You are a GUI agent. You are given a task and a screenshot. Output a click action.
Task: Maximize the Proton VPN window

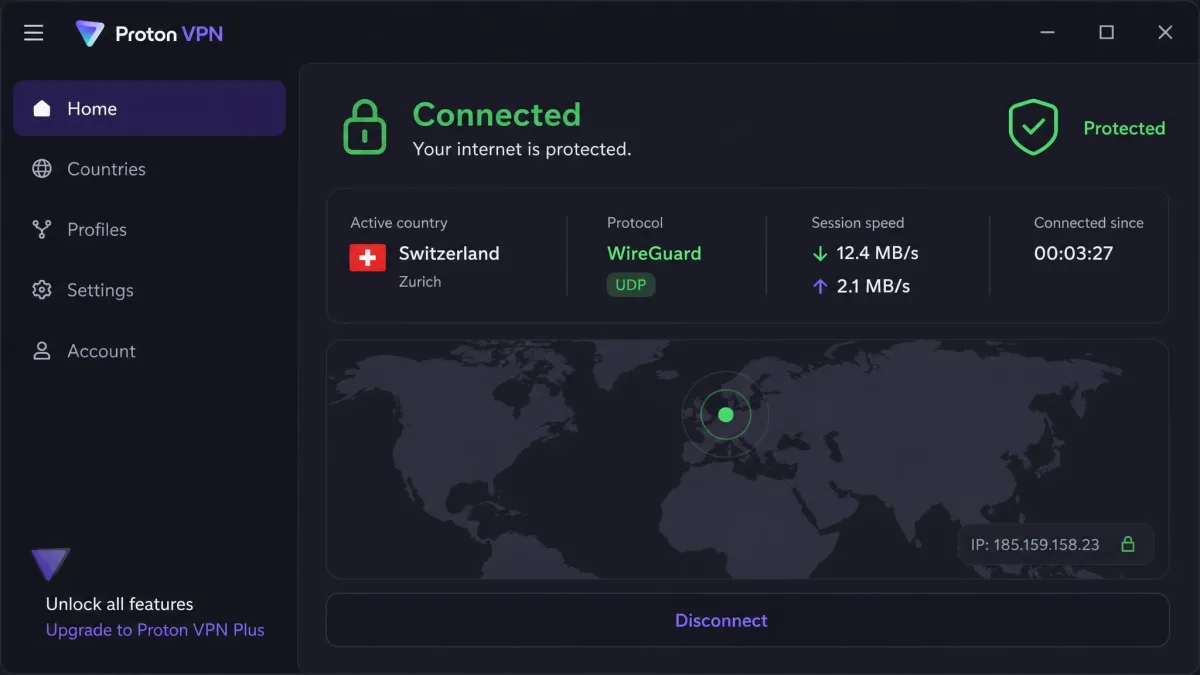(1106, 33)
